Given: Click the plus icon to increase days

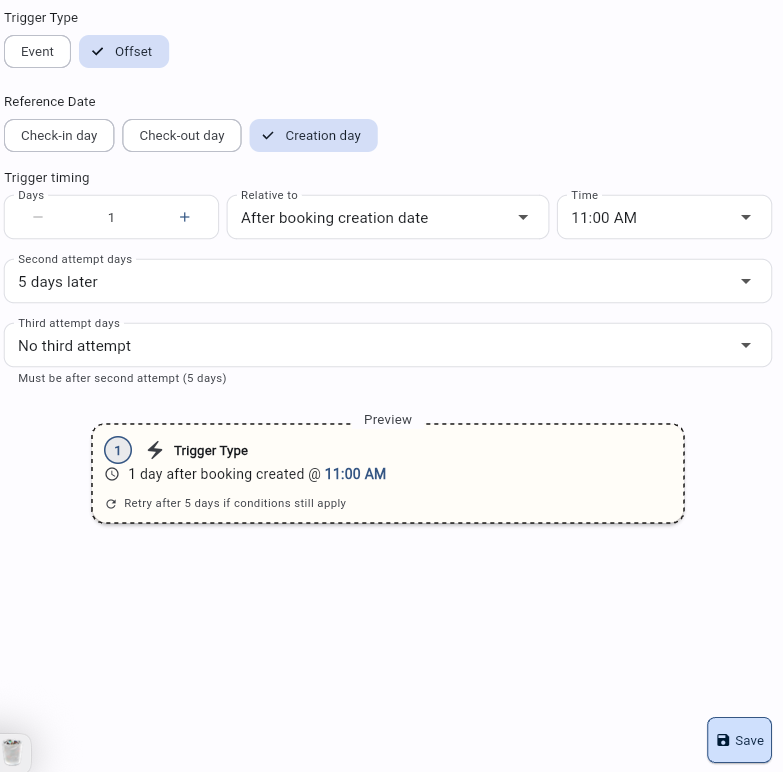Looking at the screenshot, I should [185, 218].
